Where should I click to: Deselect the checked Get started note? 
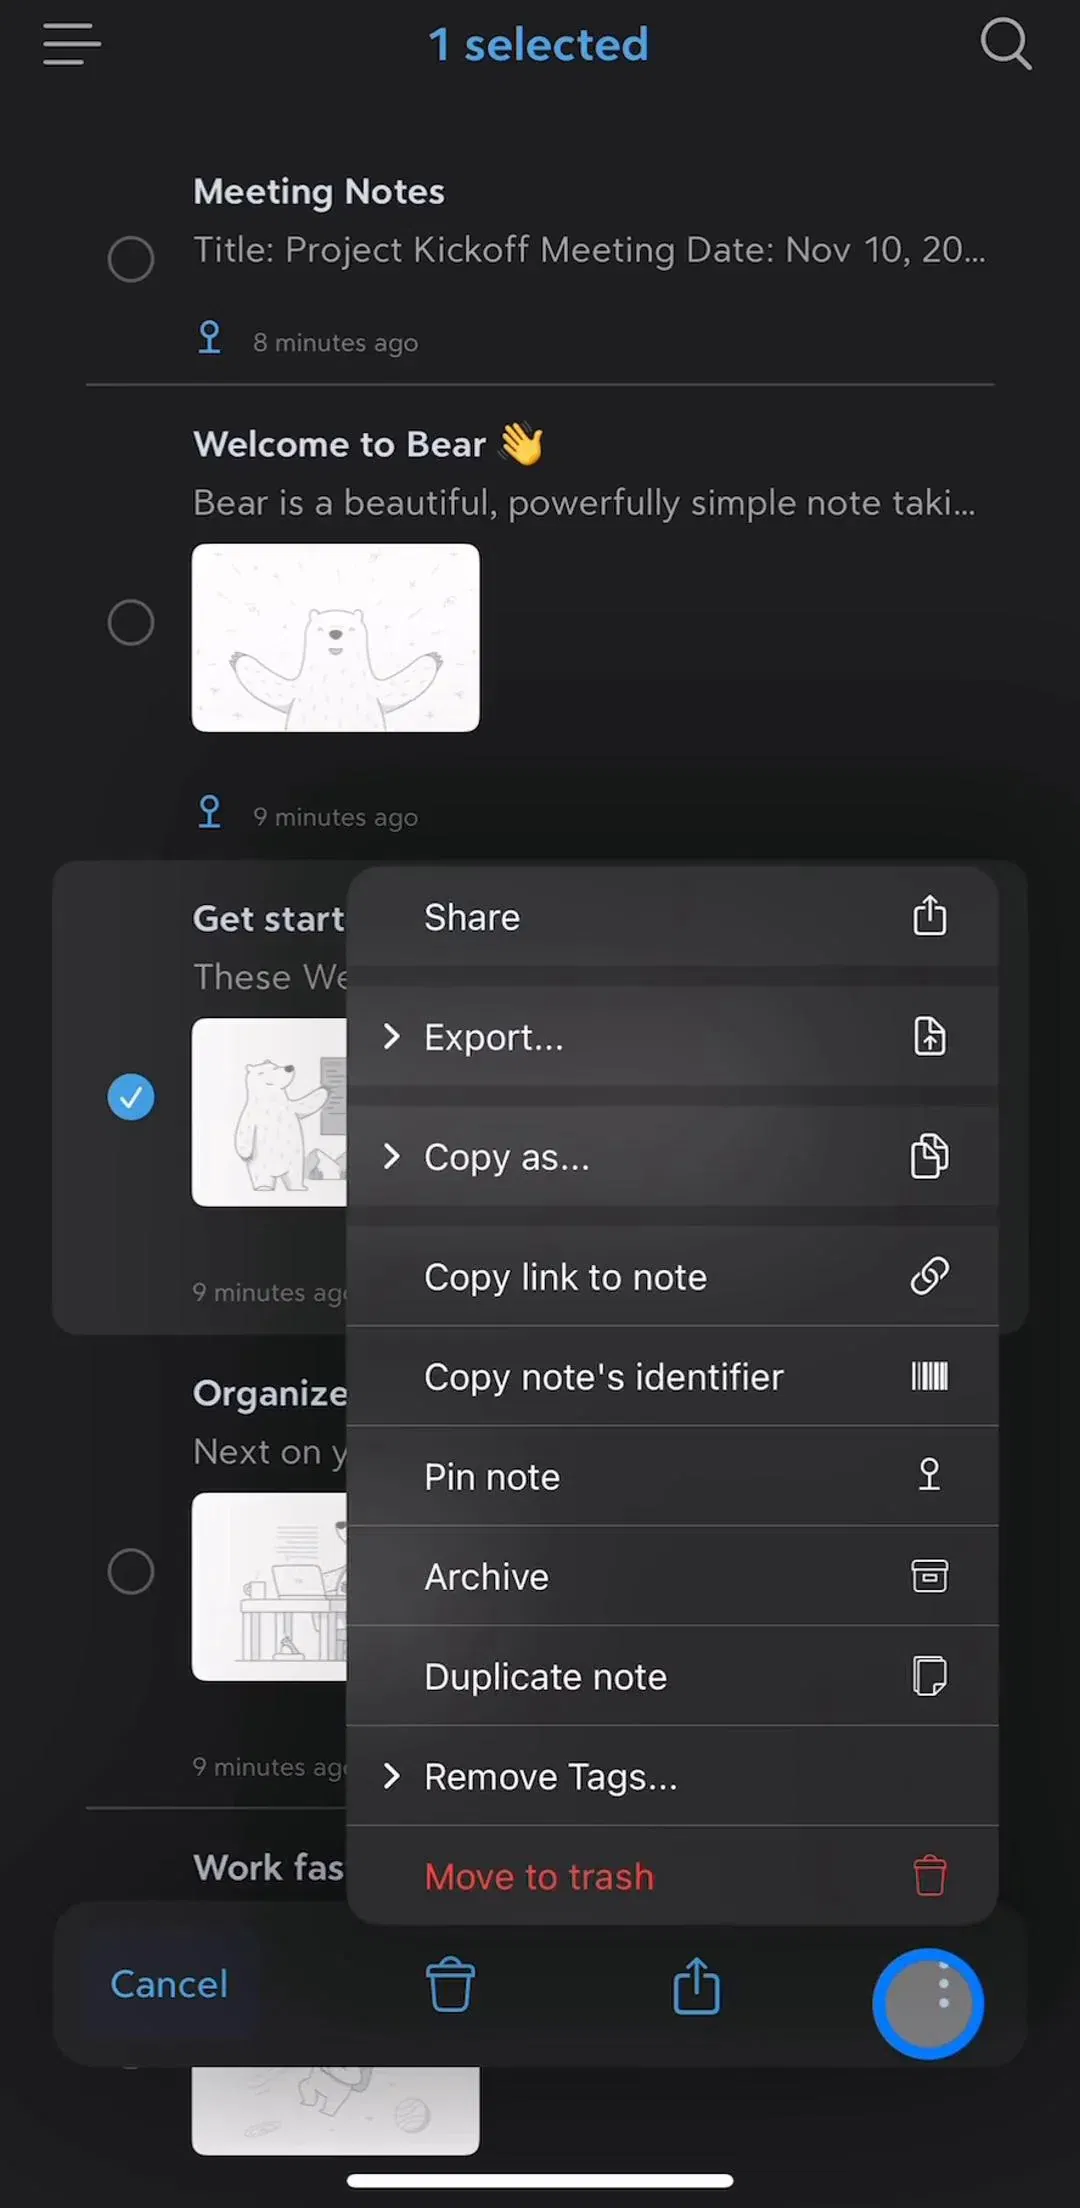(x=131, y=1097)
